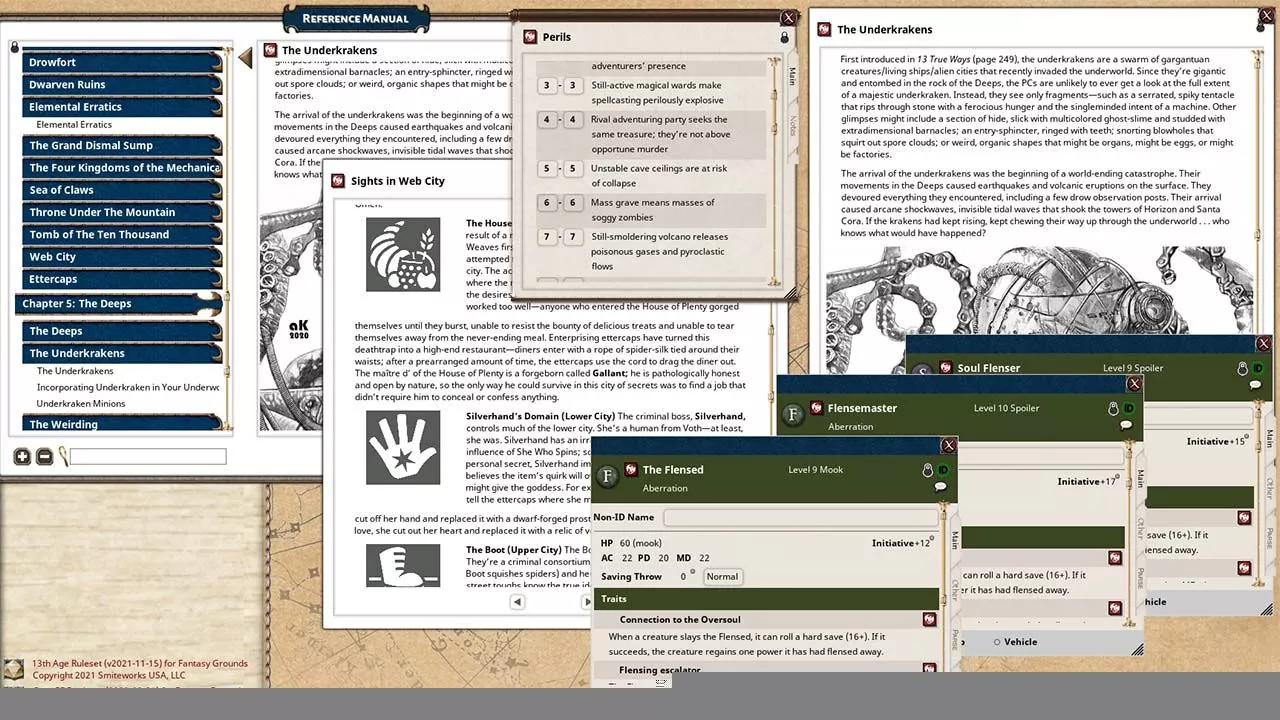Screen dimensions: 1280x720
Task: Click the Flensemaster chat bubble icon
Action: click(1126, 426)
